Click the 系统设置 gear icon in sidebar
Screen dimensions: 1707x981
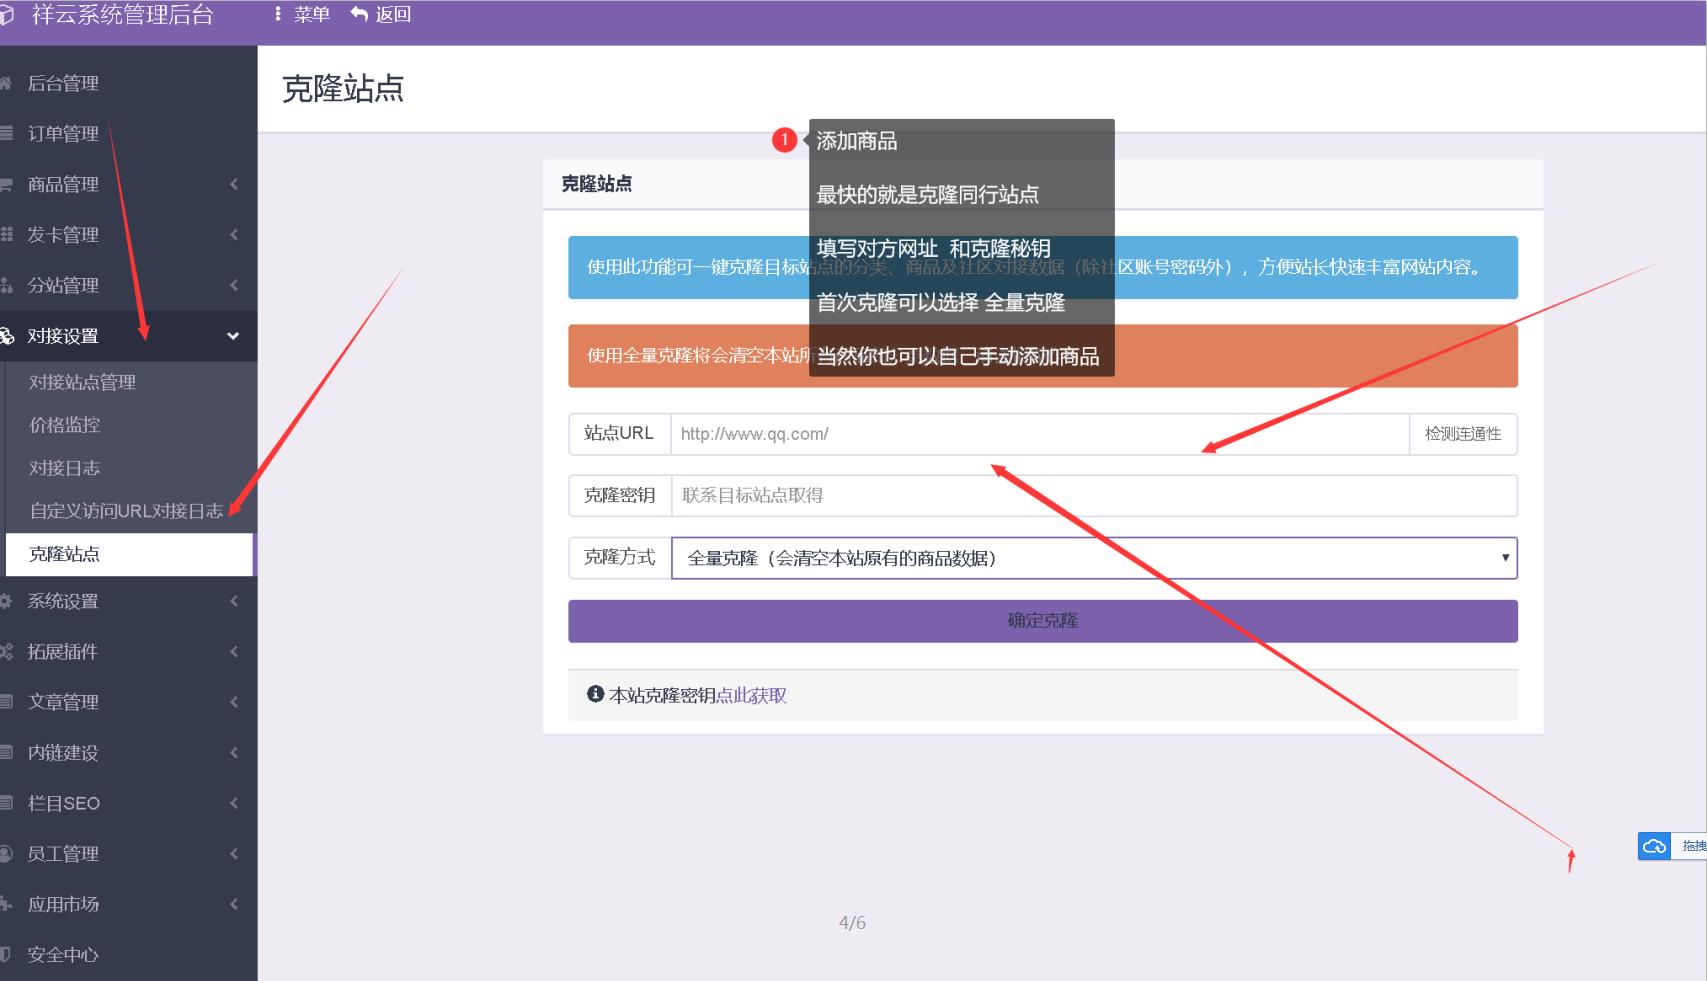pyautogui.click(x=6, y=601)
